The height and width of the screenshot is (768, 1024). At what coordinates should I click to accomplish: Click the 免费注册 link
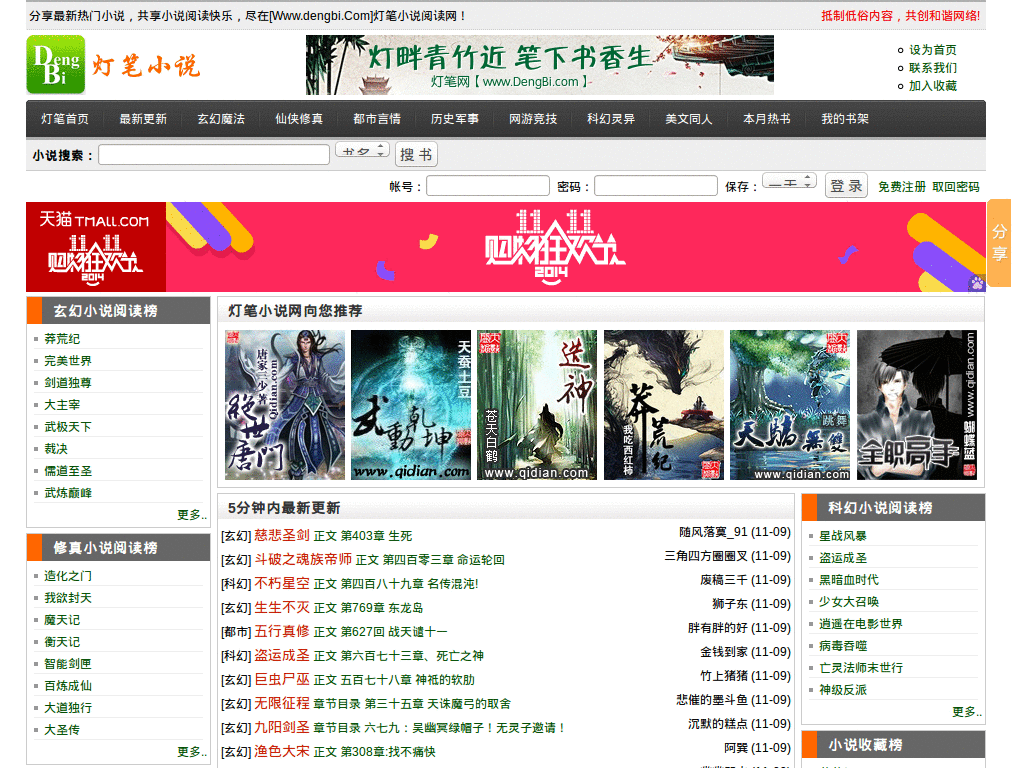coord(902,187)
